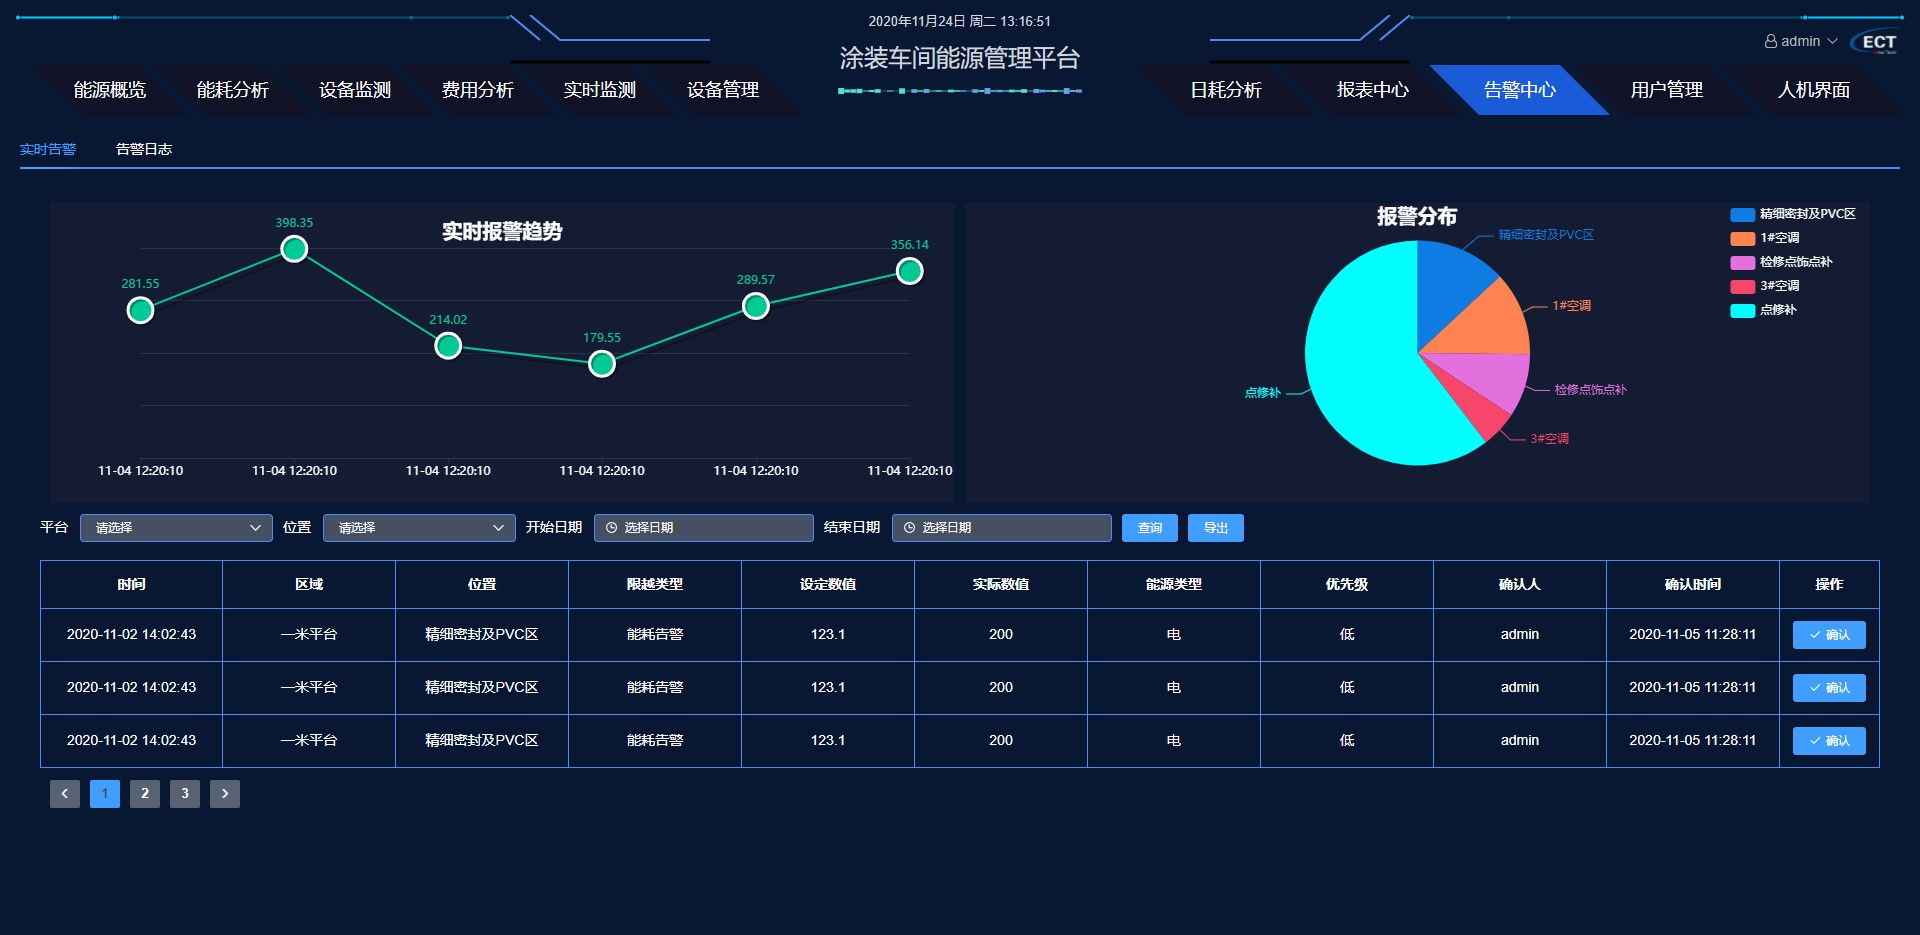Expand the admin user menu arrow
1920x935 pixels.
pyautogui.click(x=1832, y=41)
